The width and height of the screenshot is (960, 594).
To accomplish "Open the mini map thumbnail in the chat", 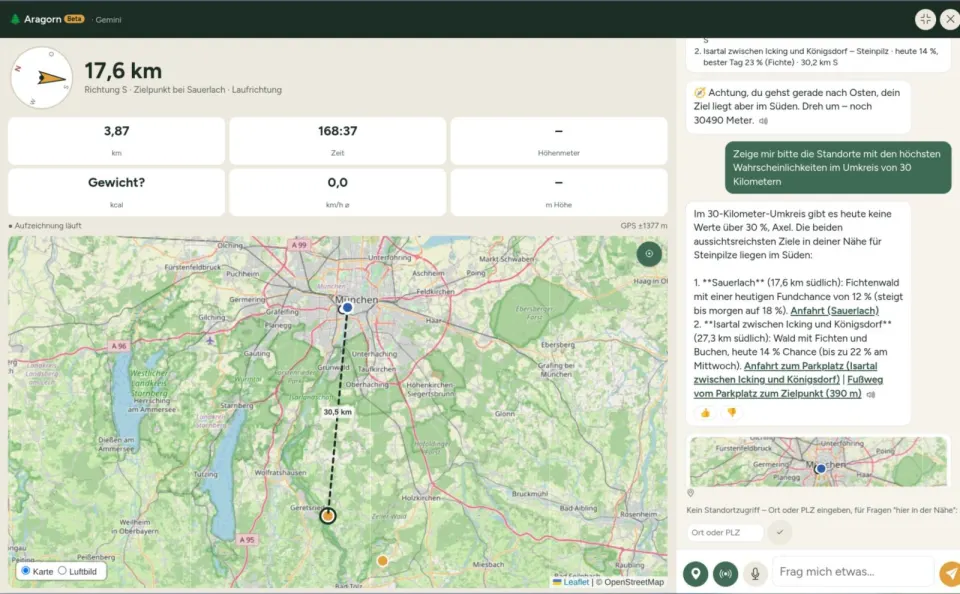I will [x=818, y=462].
